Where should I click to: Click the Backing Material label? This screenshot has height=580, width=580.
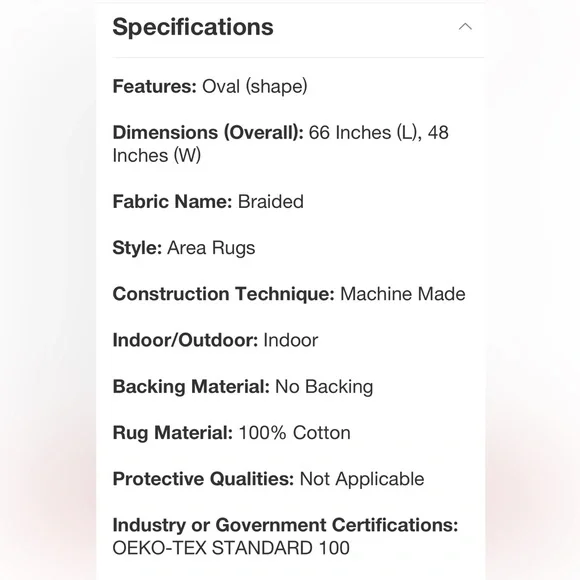pyautogui.click(x=191, y=387)
